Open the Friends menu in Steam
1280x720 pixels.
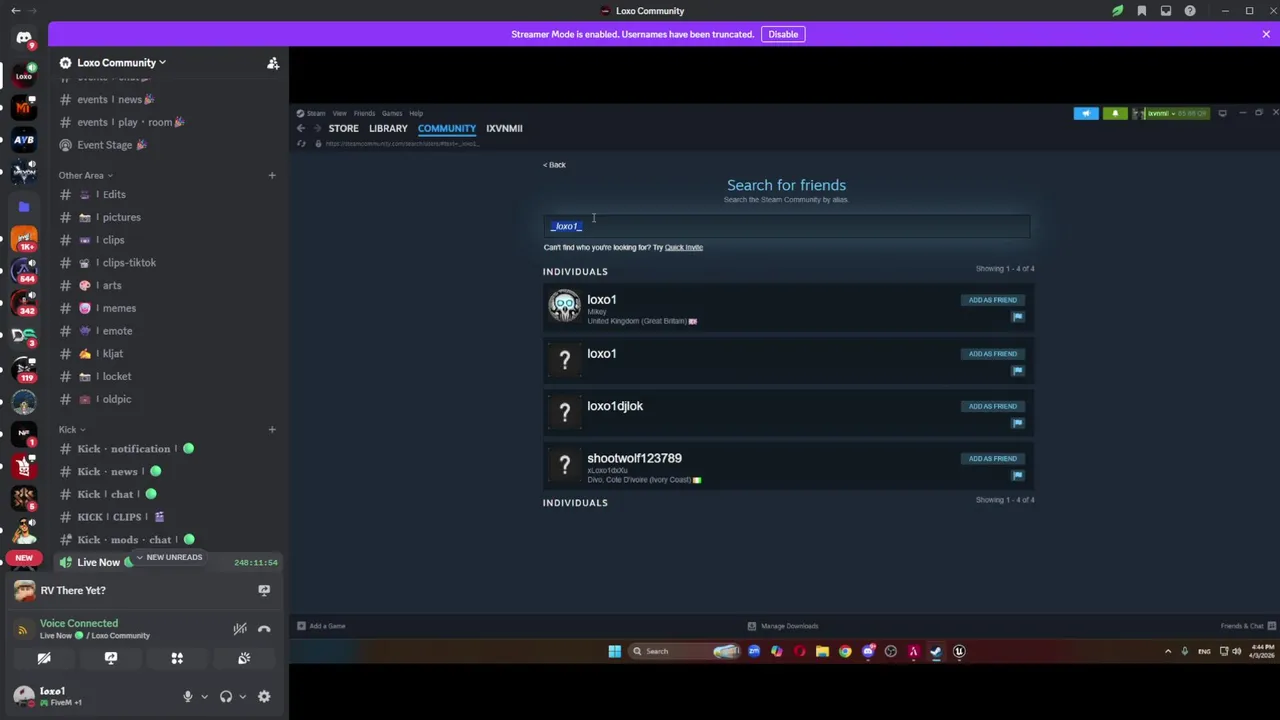click(364, 113)
